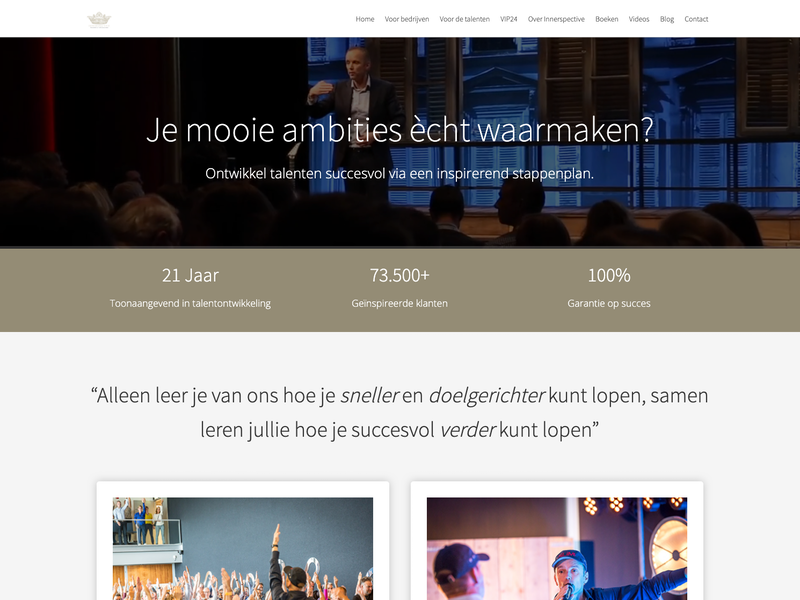Open the Videos page
The height and width of the screenshot is (600, 800).
639,19
